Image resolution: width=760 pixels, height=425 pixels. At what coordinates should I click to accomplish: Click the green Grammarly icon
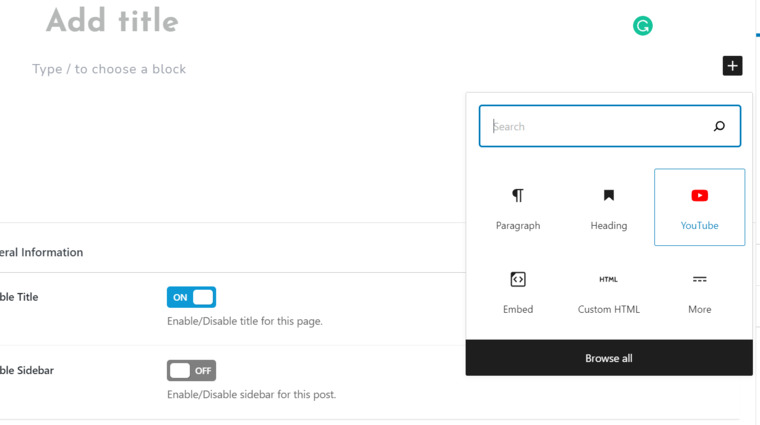click(643, 27)
